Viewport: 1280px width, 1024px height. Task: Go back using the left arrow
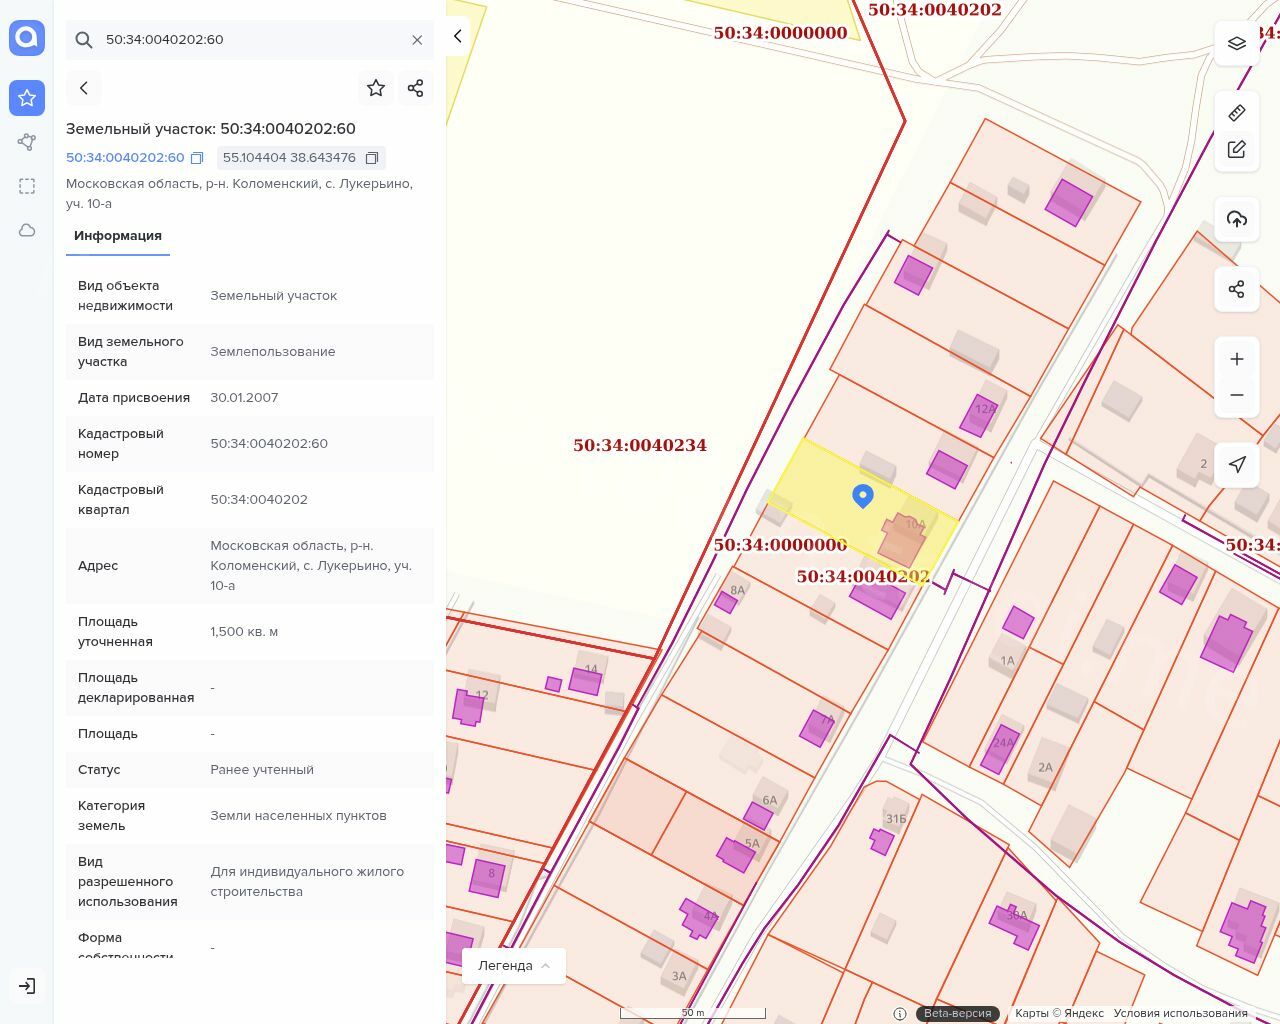(x=84, y=88)
